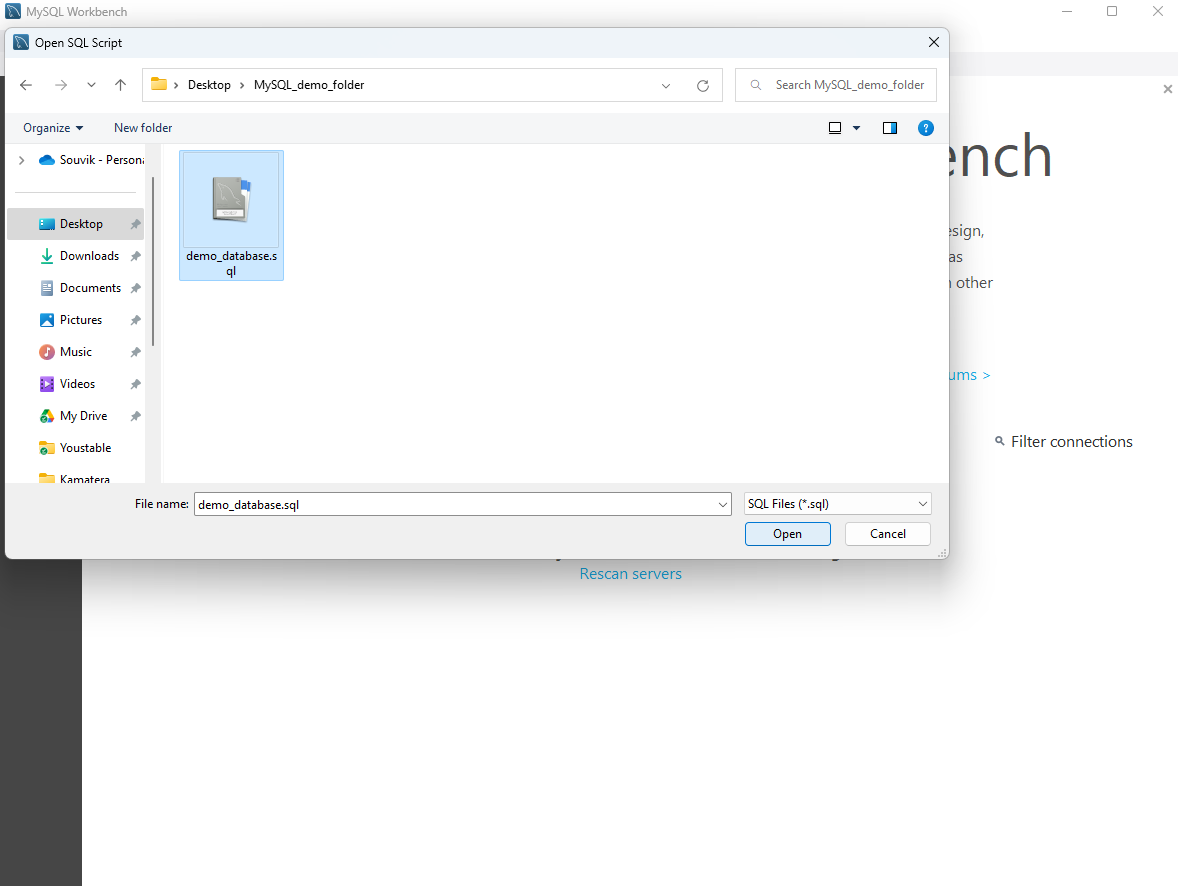Click the forward navigation arrow

[59, 85]
